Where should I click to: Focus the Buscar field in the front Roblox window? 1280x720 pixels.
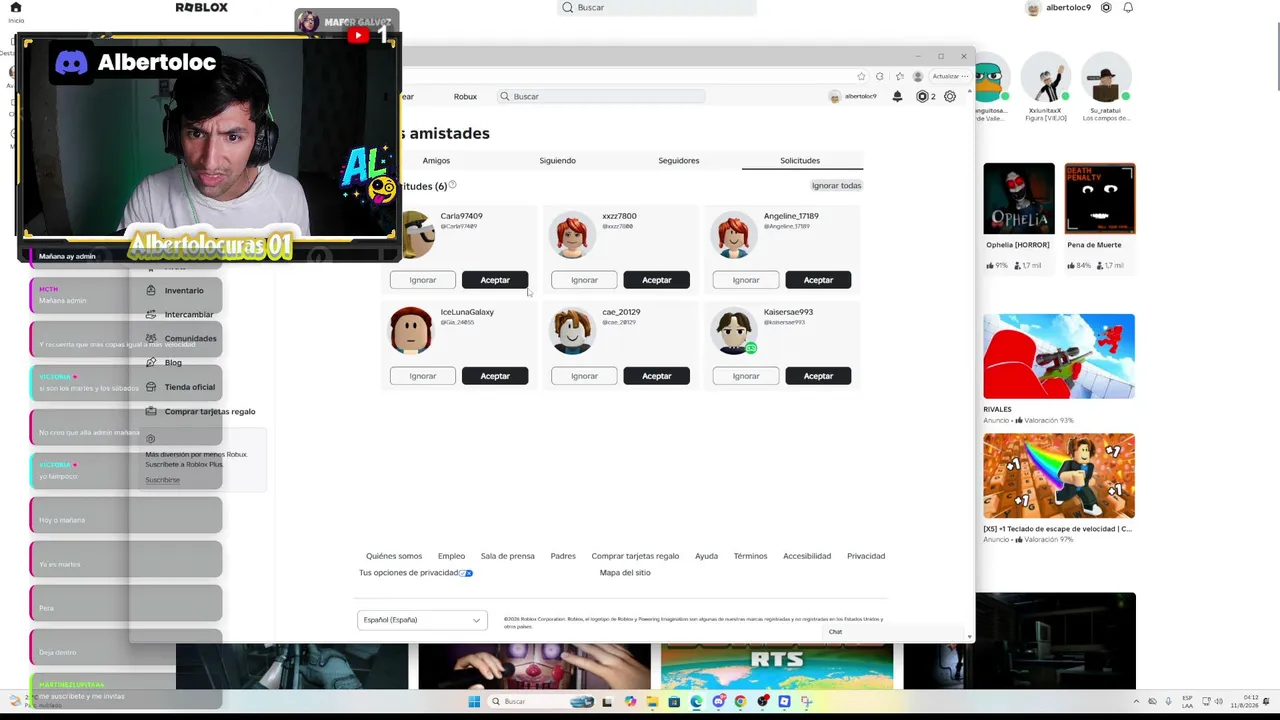click(x=601, y=96)
